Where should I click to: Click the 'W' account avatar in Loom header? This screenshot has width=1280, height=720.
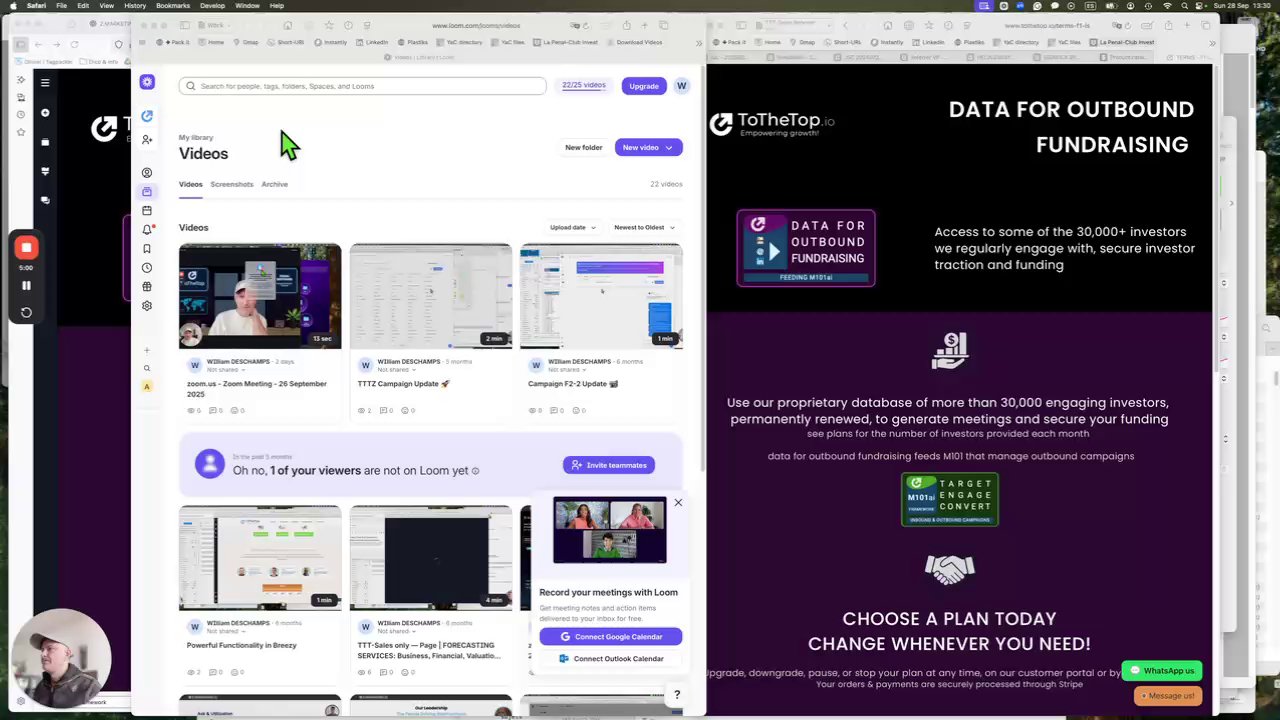[682, 86]
